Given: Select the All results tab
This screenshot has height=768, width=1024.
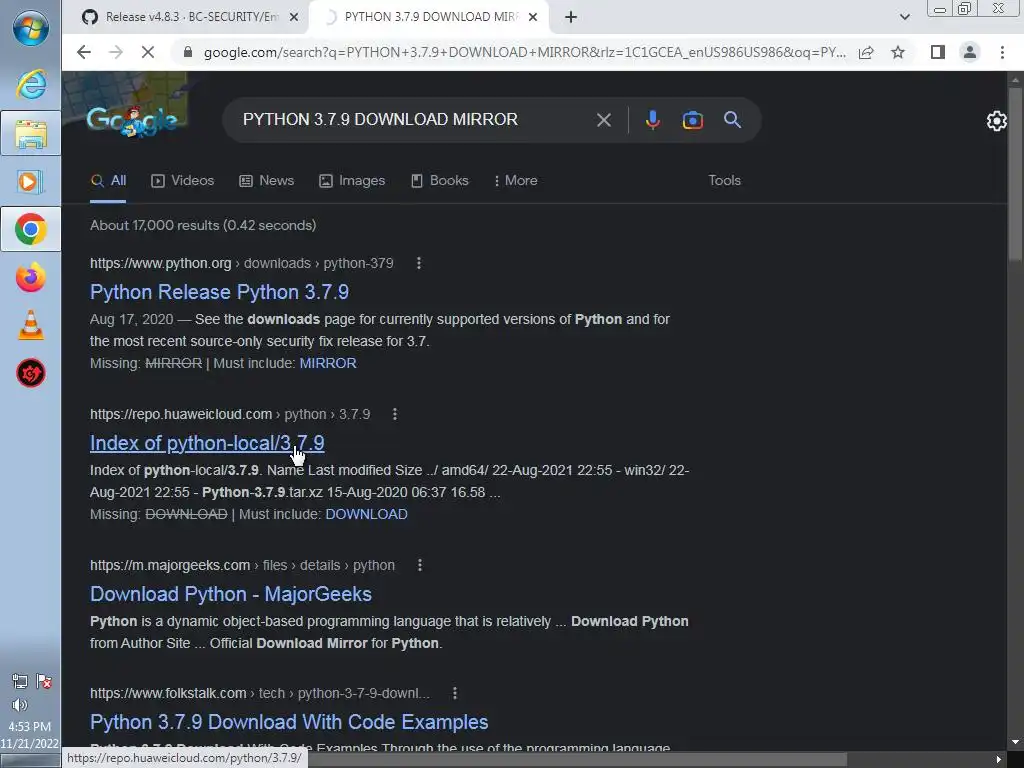Looking at the screenshot, I should click(108, 181).
